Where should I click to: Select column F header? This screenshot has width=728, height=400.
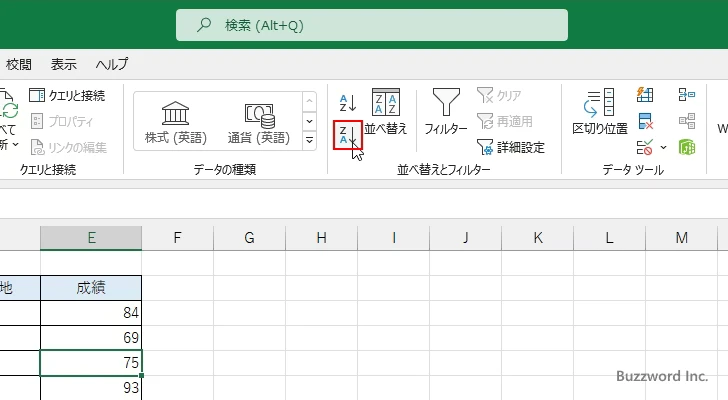[177, 238]
